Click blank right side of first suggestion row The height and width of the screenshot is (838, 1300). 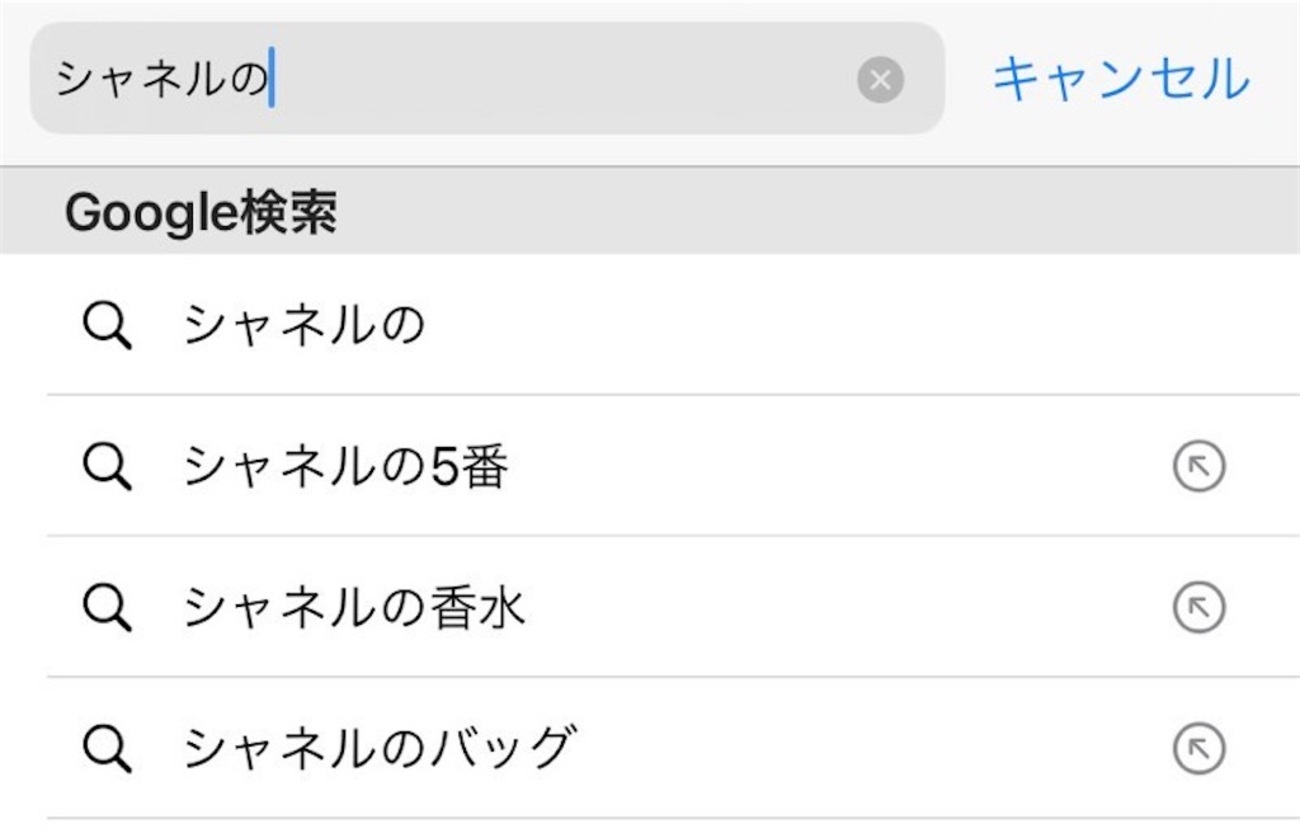pos(1000,326)
